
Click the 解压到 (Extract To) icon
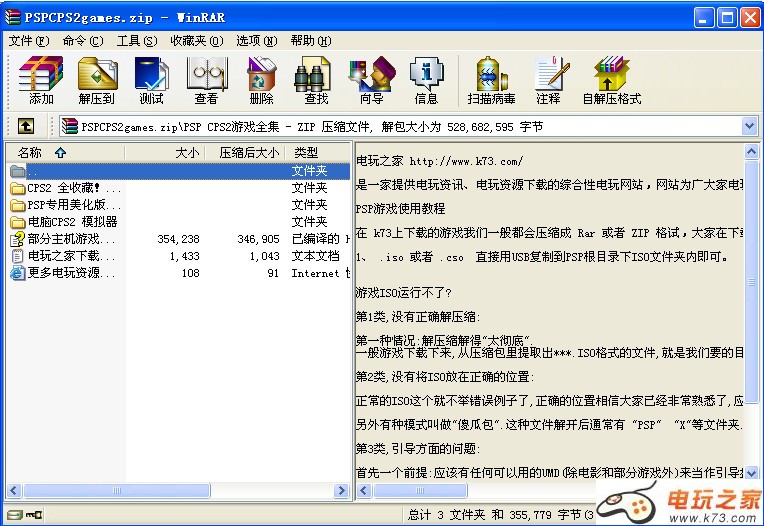97,80
